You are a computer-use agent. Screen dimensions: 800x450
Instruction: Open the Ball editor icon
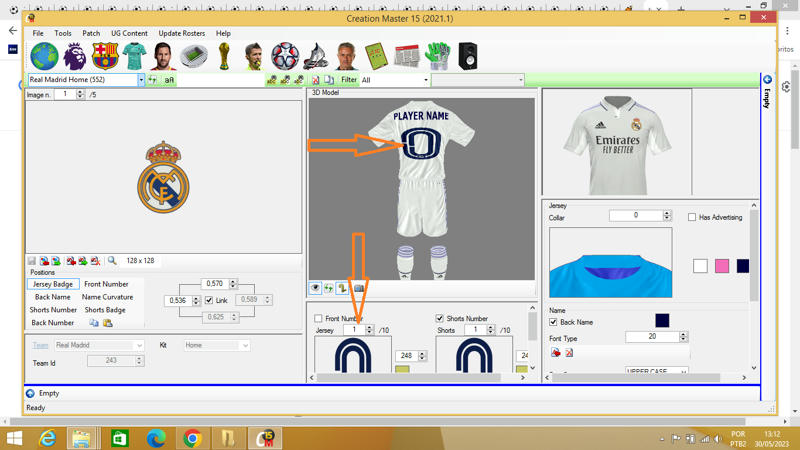point(285,56)
